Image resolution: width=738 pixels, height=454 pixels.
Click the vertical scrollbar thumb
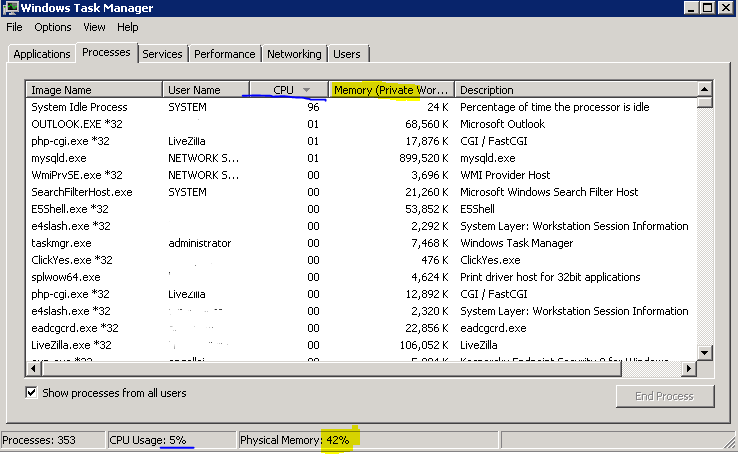pyautogui.click(x=705, y=102)
